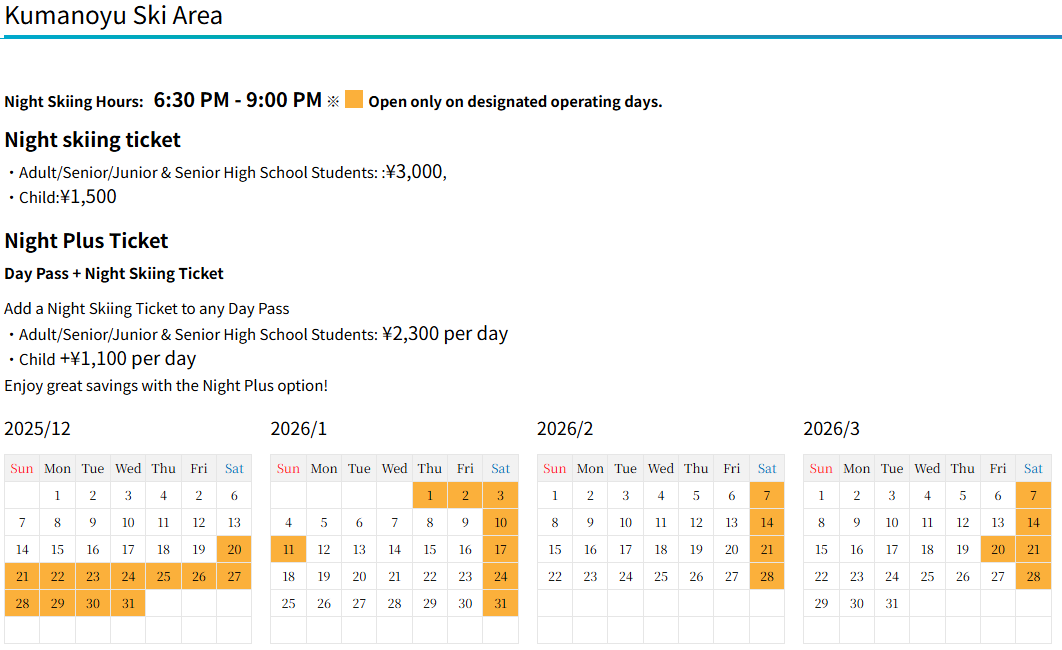1062x650 pixels.
Task: Select January 1 in the 2026/1 calendar
Action: (x=430, y=495)
